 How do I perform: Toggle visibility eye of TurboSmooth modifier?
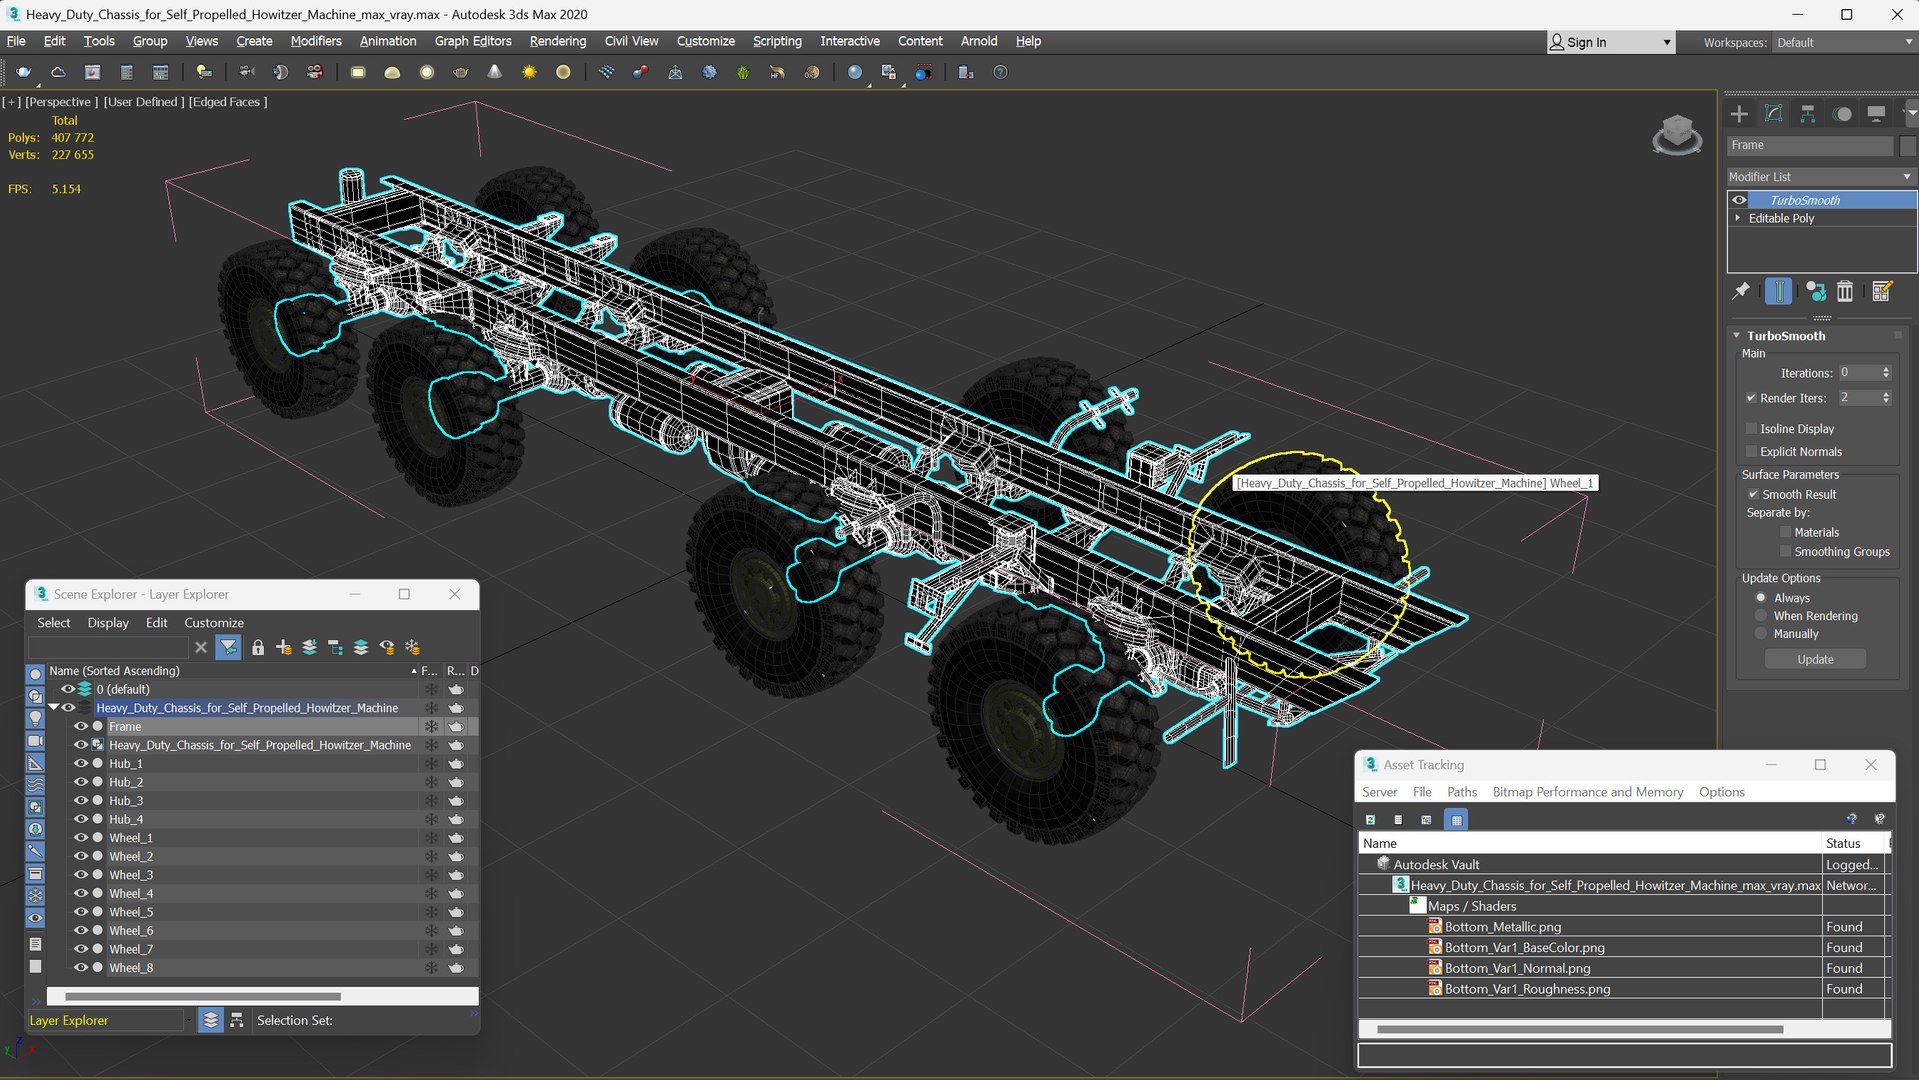pos(1740,200)
